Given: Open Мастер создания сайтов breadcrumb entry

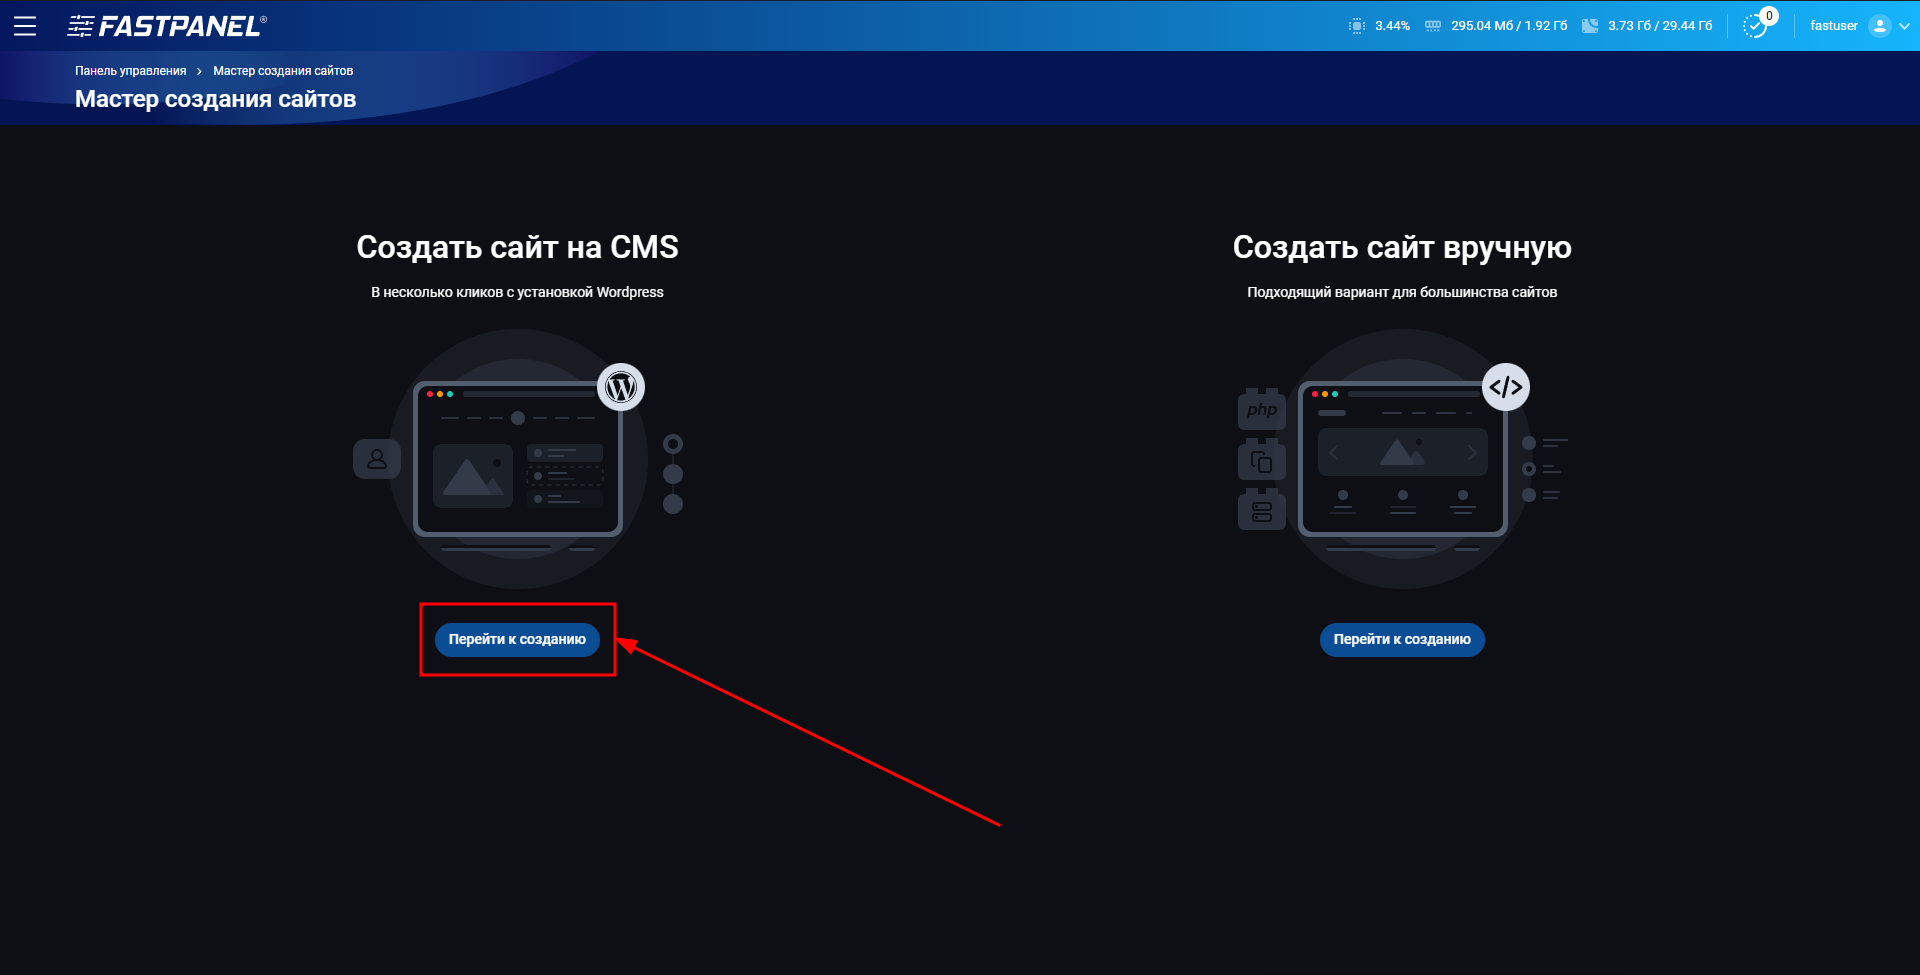Looking at the screenshot, I should click(x=283, y=70).
